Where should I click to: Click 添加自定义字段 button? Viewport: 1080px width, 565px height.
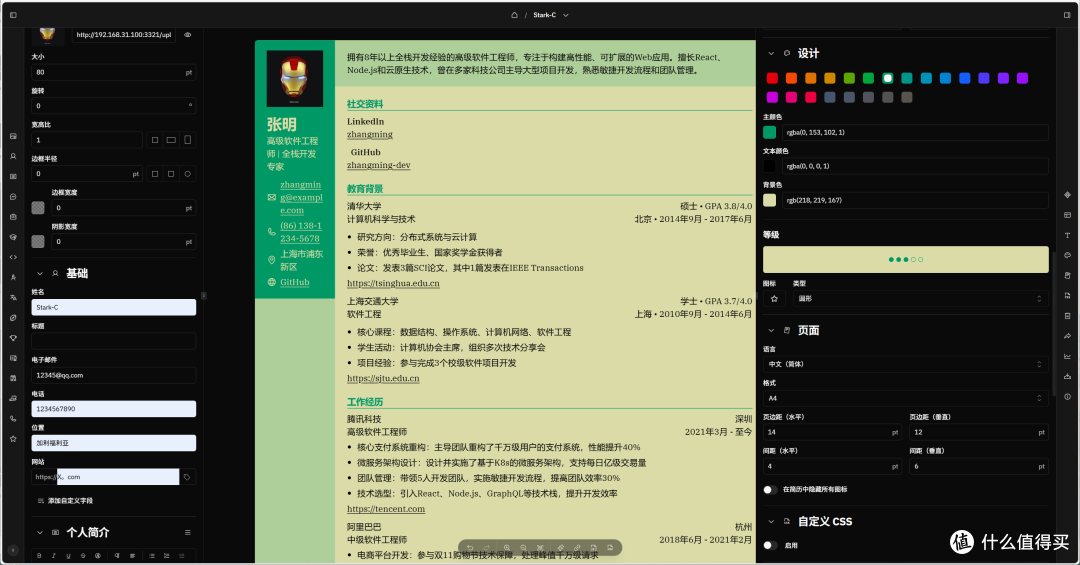tap(65, 501)
